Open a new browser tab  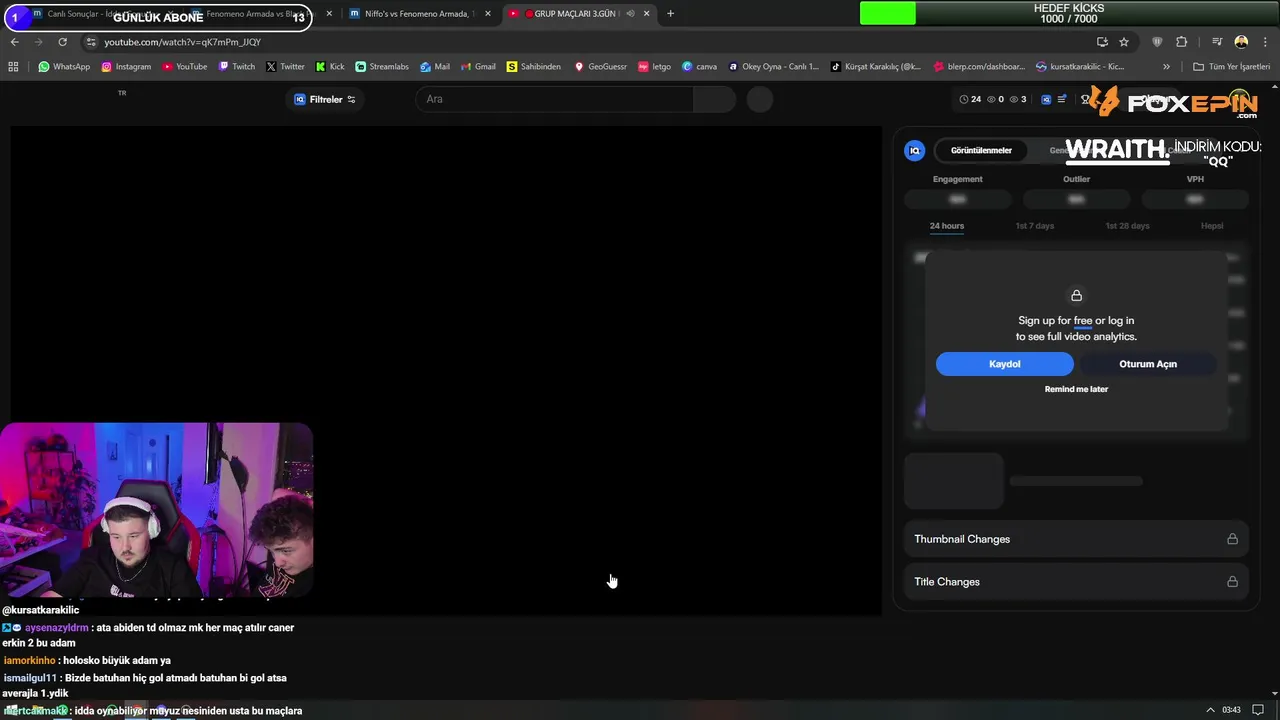click(670, 14)
